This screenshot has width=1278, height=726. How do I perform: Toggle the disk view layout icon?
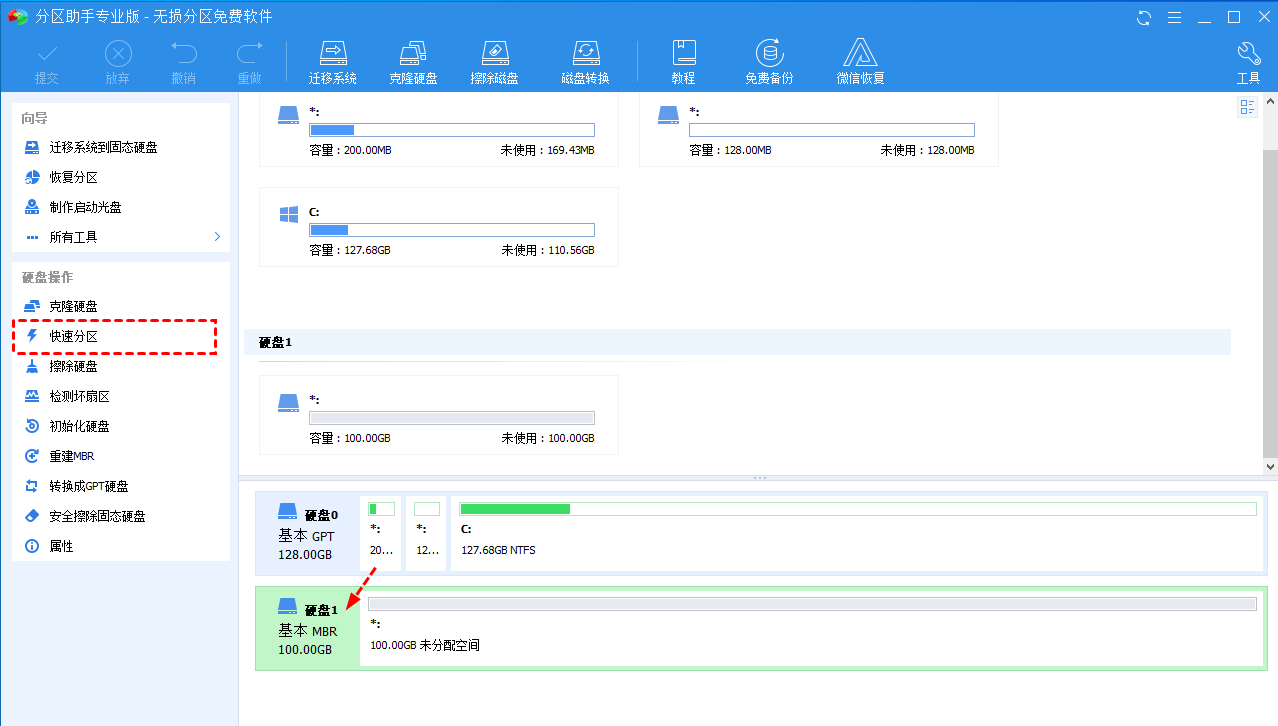[1246, 106]
